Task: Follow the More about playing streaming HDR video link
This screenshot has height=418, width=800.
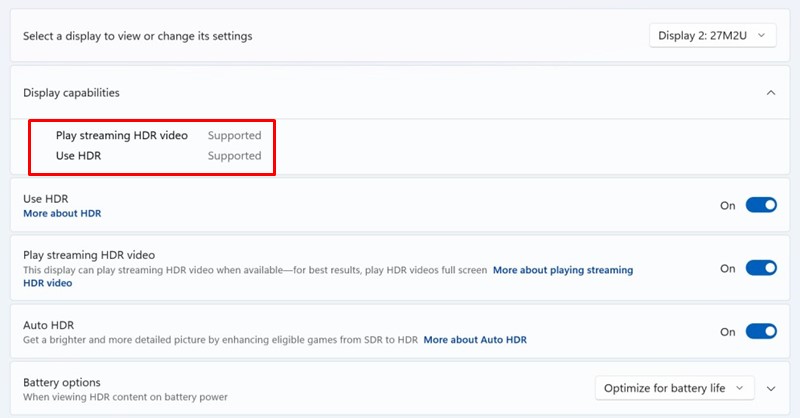Action: pos(562,270)
